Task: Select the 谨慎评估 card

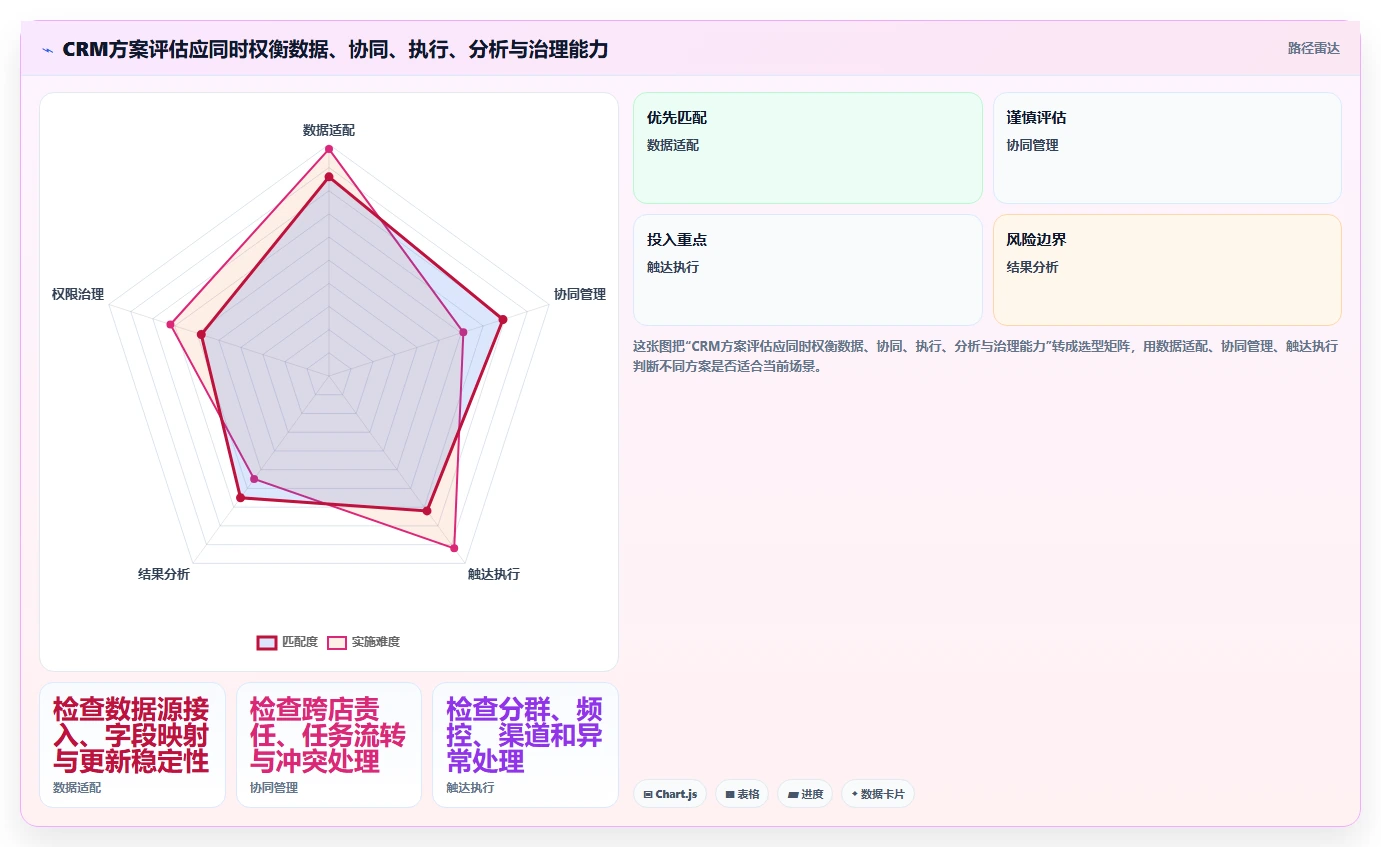Action: (1167, 148)
